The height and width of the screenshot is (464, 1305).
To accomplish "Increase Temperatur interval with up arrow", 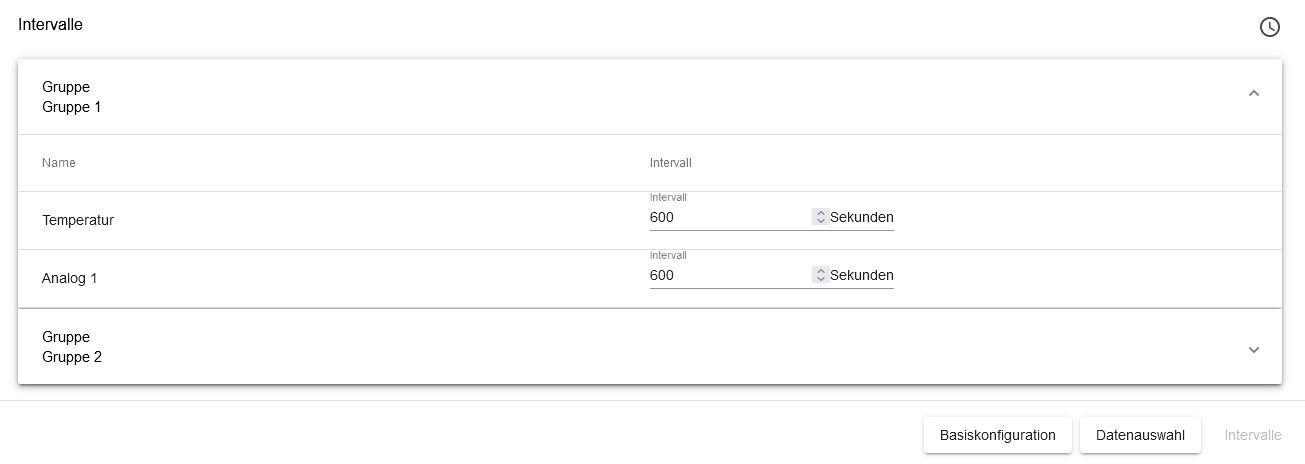I will (x=821, y=213).
